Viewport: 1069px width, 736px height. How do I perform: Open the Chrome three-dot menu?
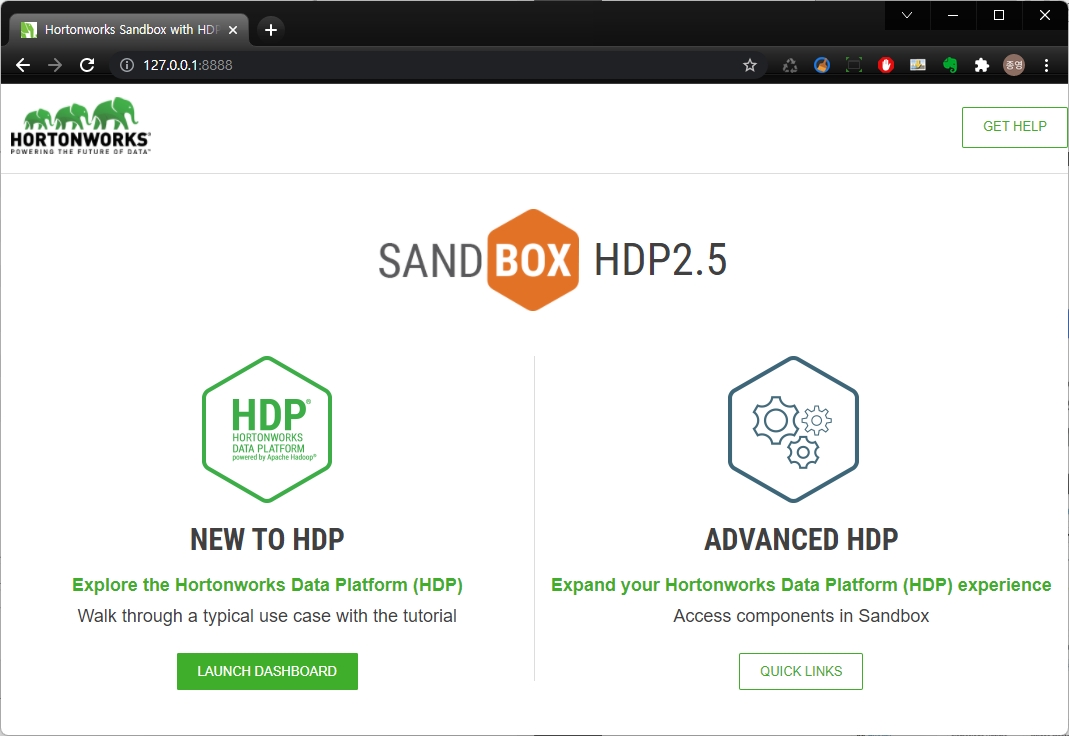(x=1047, y=65)
